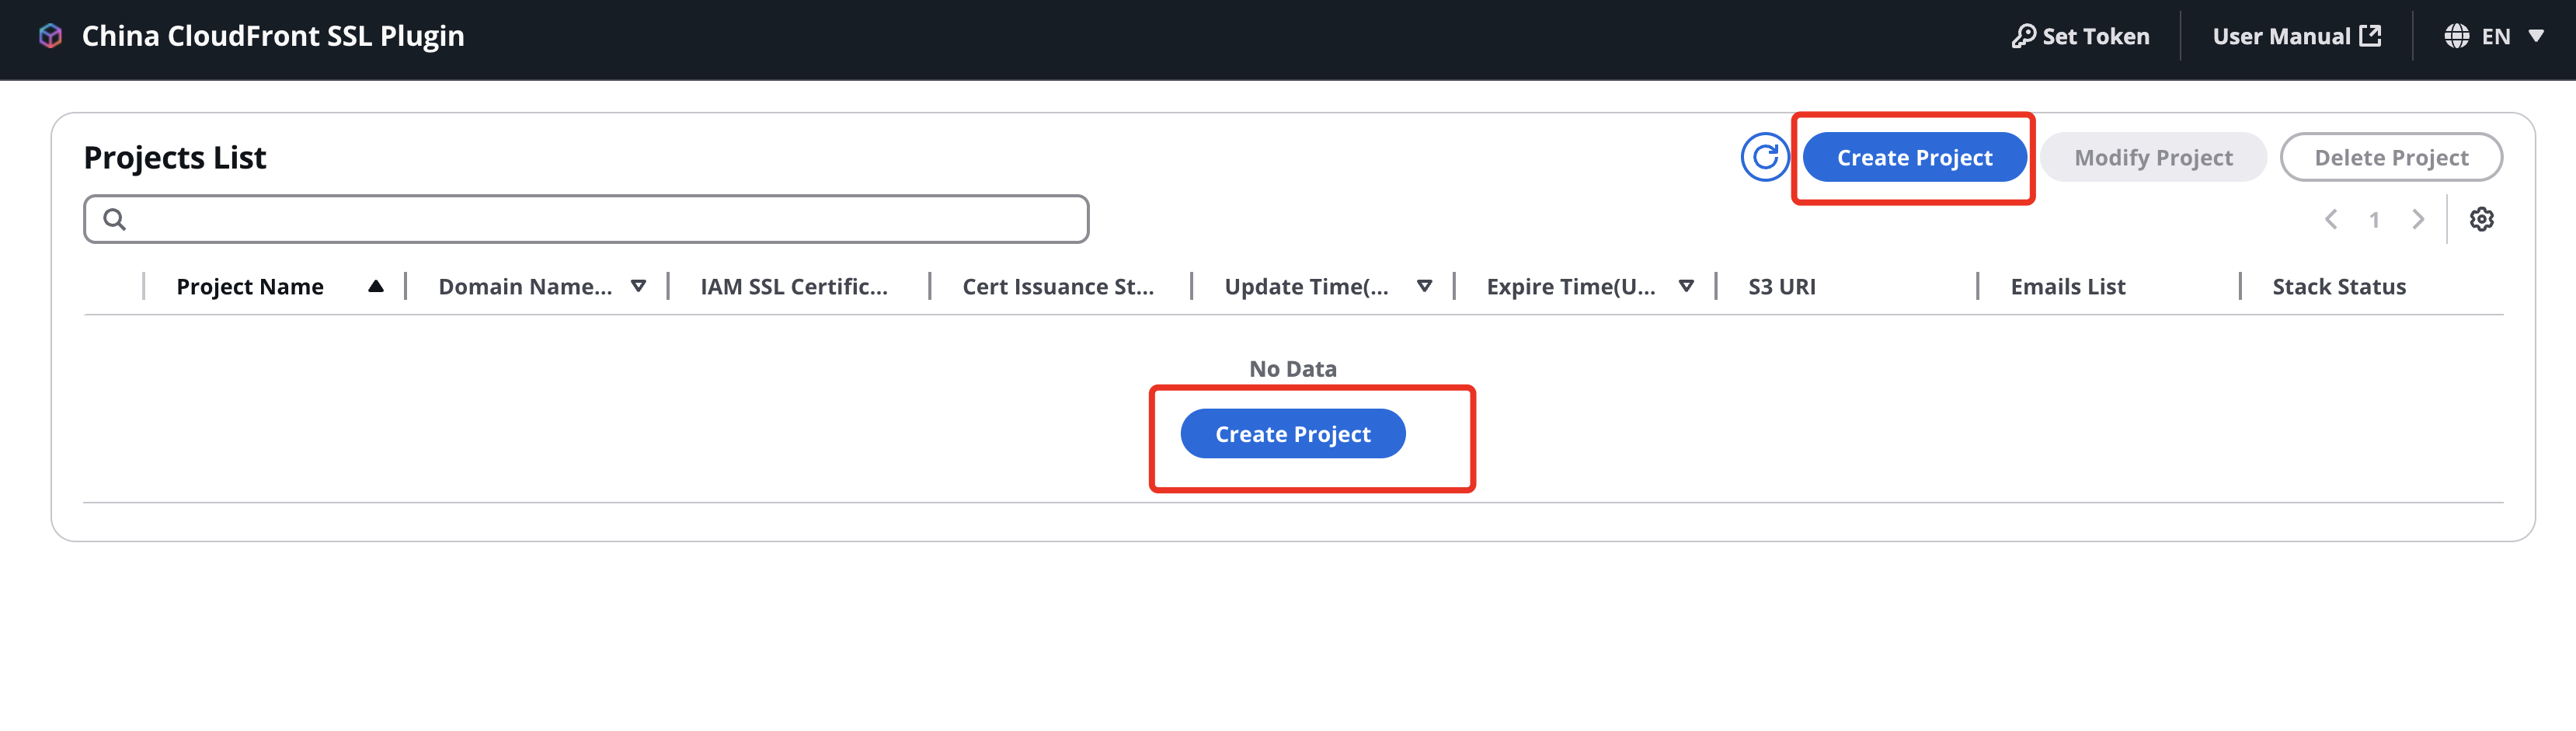Go to previous page arrow
The height and width of the screenshot is (731, 2576).
pyautogui.click(x=2331, y=219)
